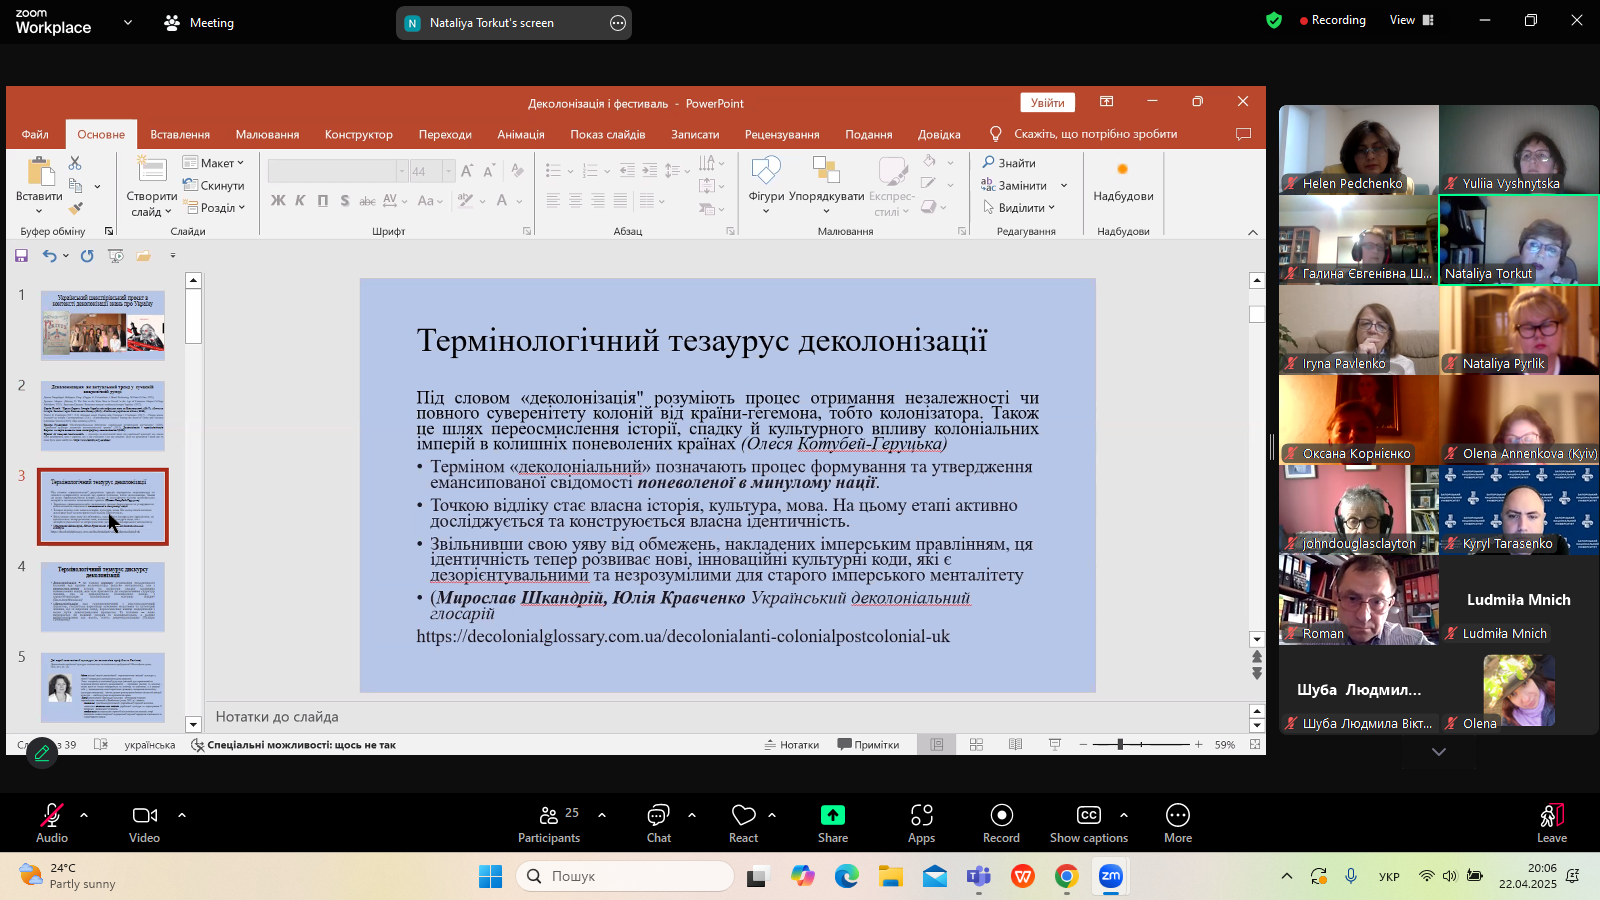Enable Show captions
This screenshot has width=1600, height=900.
tap(1088, 823)
